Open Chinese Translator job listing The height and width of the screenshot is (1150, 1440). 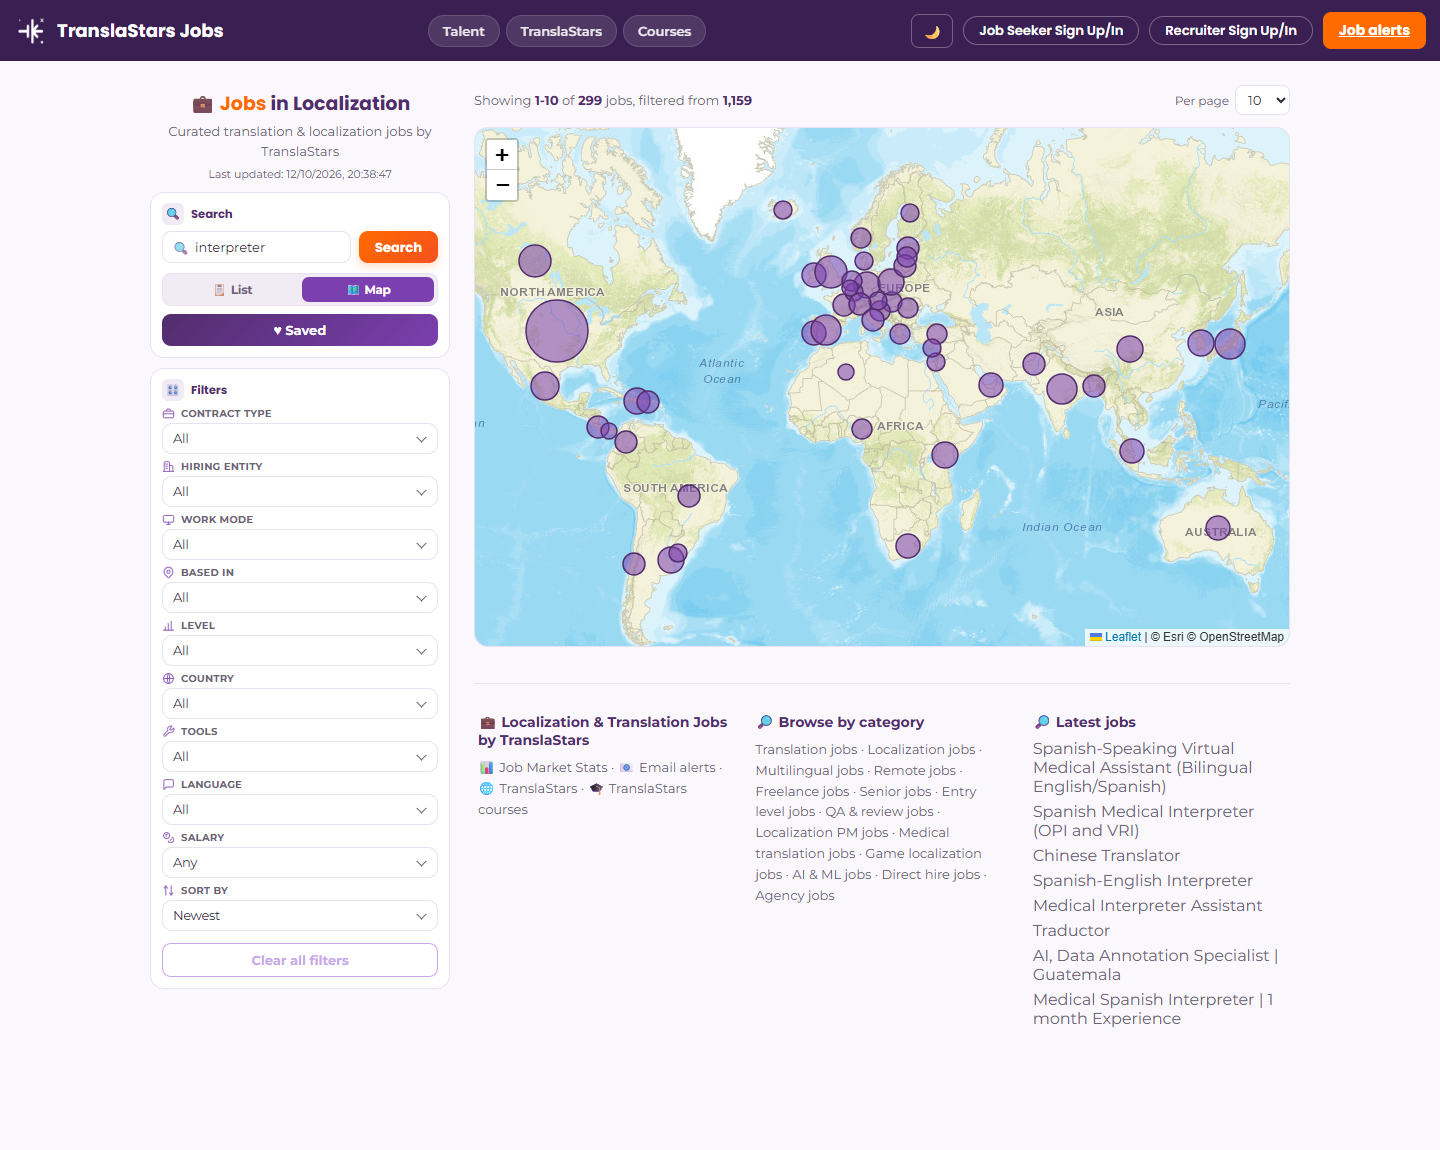(x=1106, y=856)
